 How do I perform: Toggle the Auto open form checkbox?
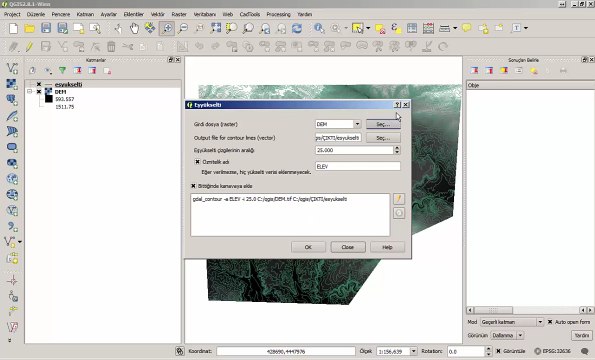point(550,322)
